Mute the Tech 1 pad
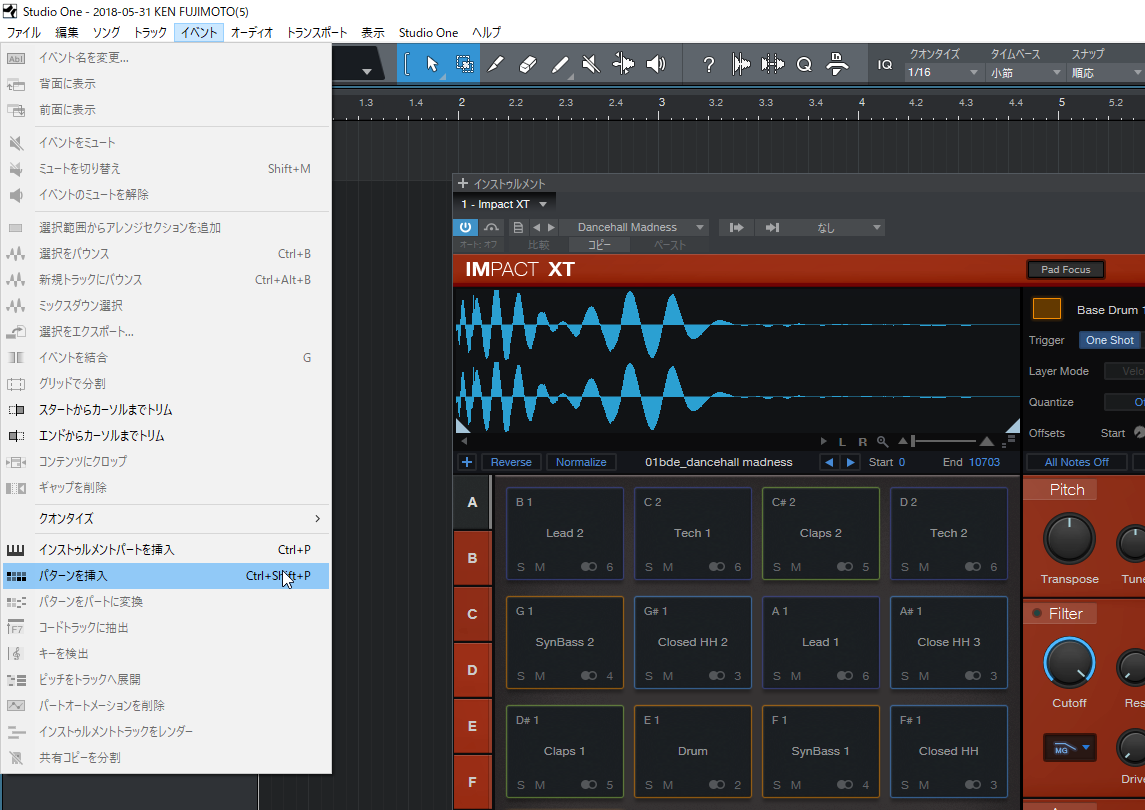 668,567
